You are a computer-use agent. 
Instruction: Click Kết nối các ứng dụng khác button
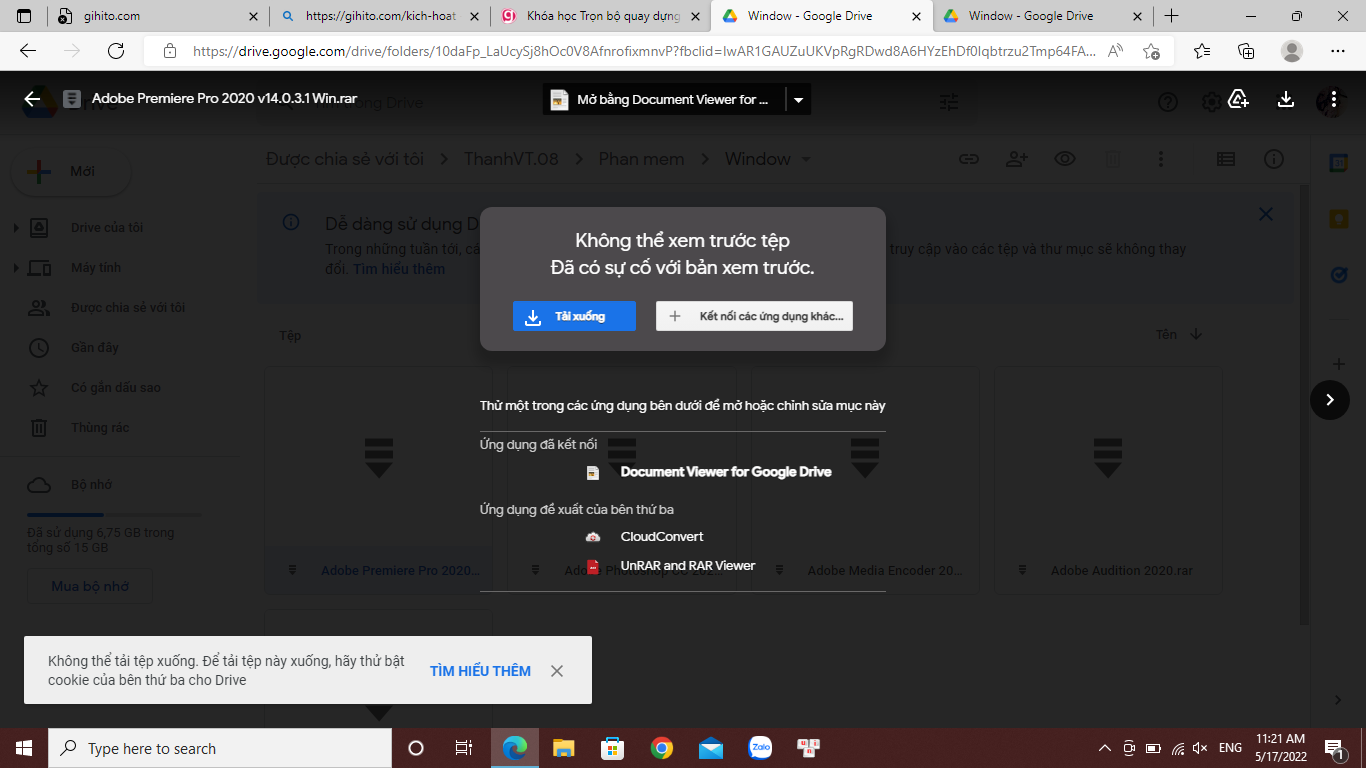tap(754, 316)
